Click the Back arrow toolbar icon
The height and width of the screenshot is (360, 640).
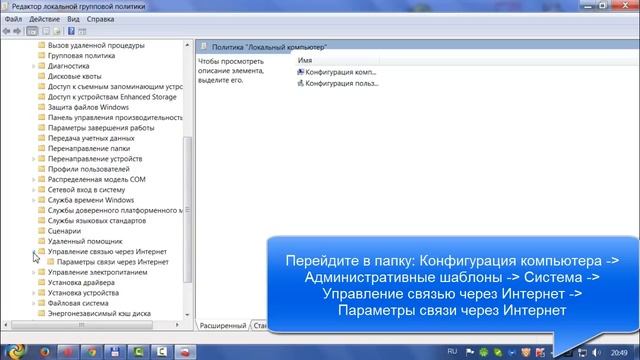(x=7, y=31)
